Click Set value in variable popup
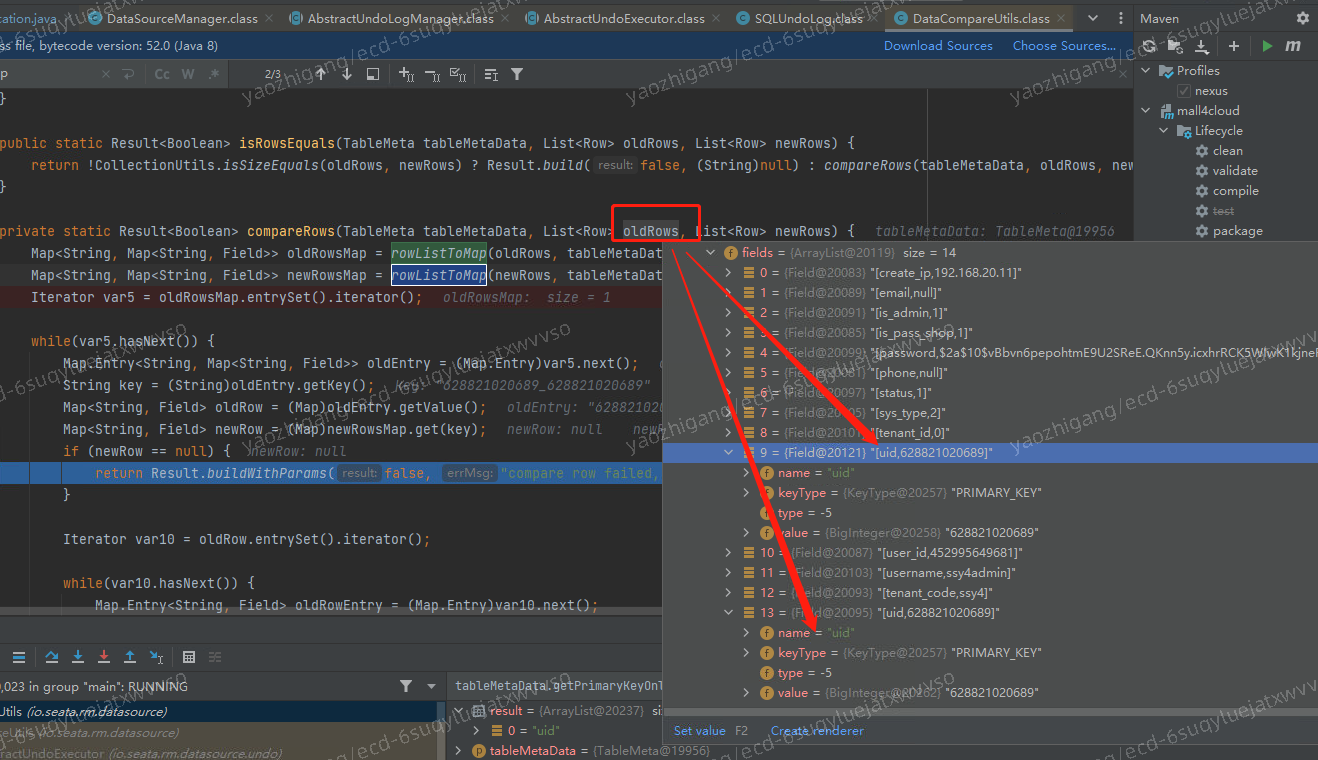Viewport: 1318px width, 760px height. pos(700,731)
